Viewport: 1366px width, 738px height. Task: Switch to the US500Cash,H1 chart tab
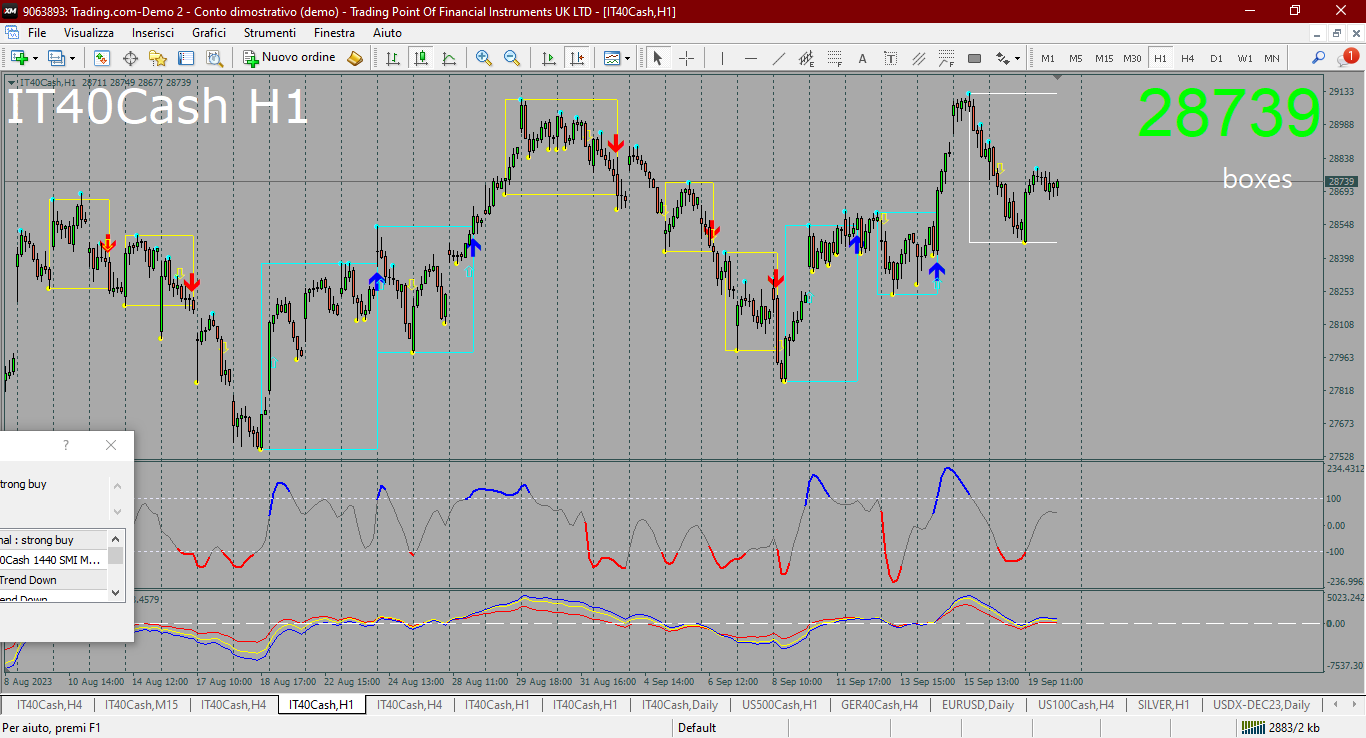[x=780, y=705]
